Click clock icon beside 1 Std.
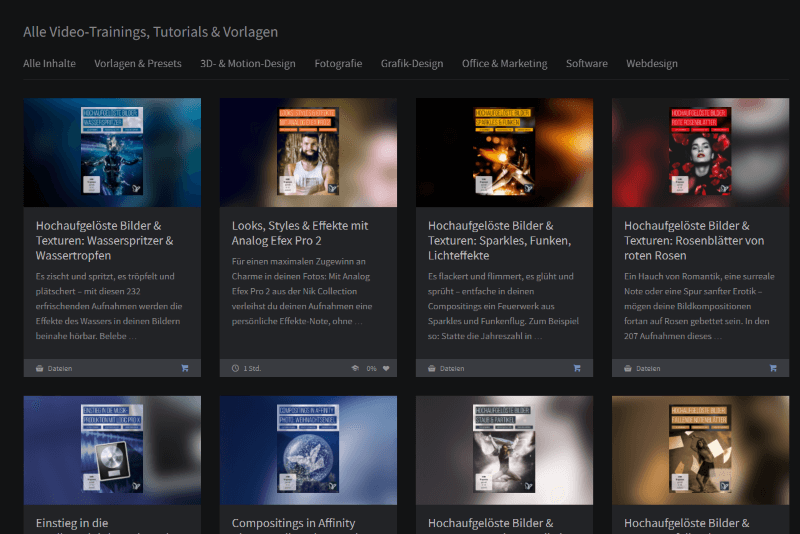 [235, 368]
